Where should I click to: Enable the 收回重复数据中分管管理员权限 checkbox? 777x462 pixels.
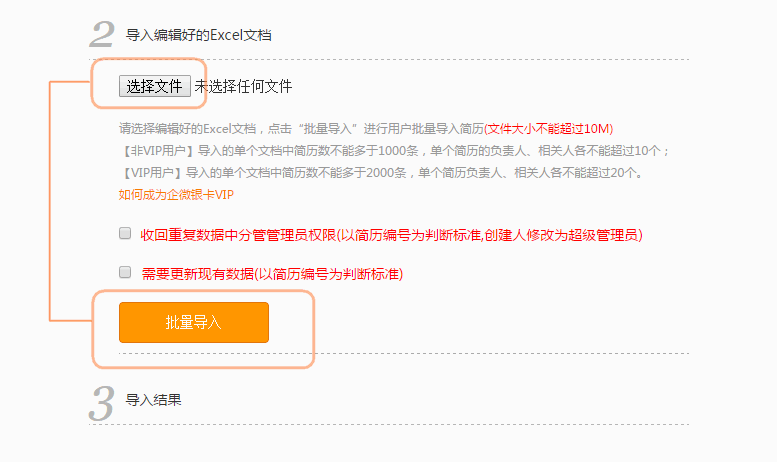(x=125, y=233)
